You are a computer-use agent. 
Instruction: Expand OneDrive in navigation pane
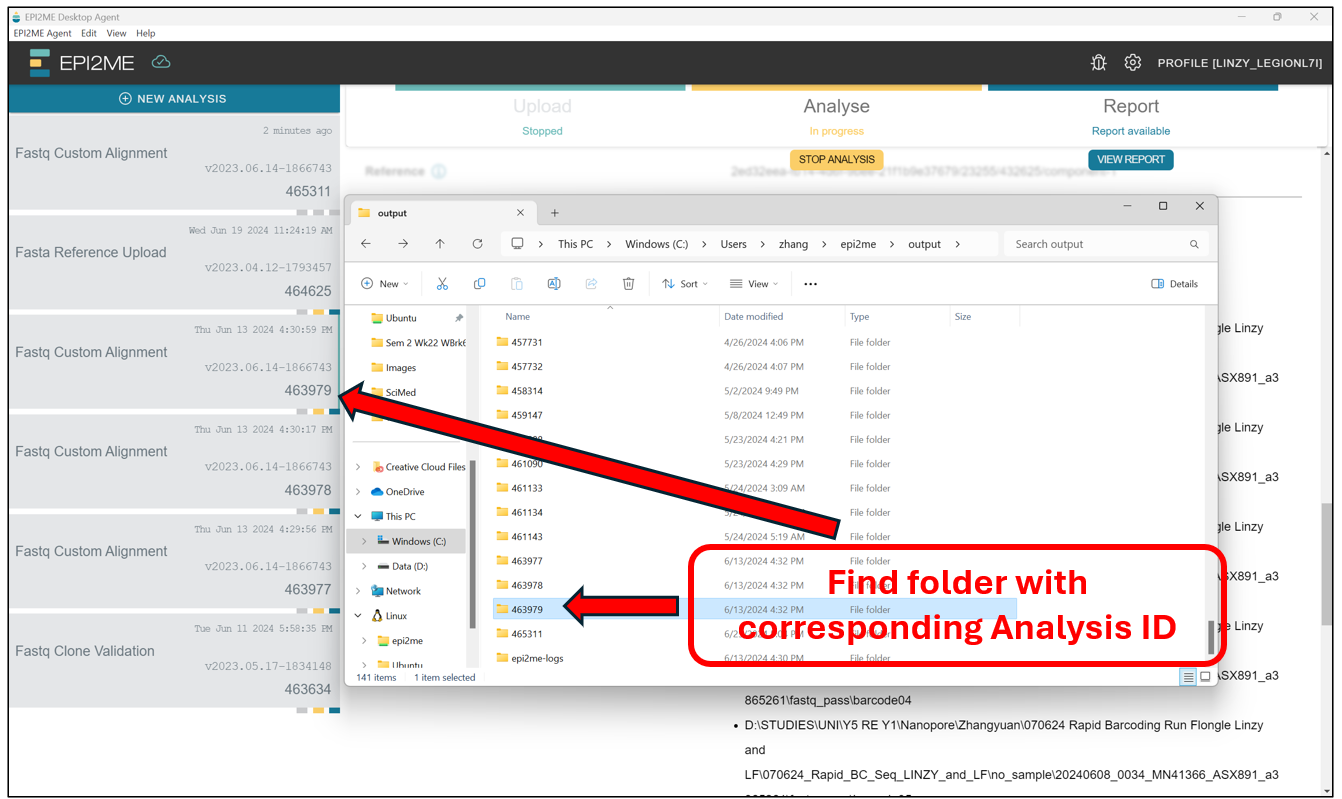coord(358,492)
